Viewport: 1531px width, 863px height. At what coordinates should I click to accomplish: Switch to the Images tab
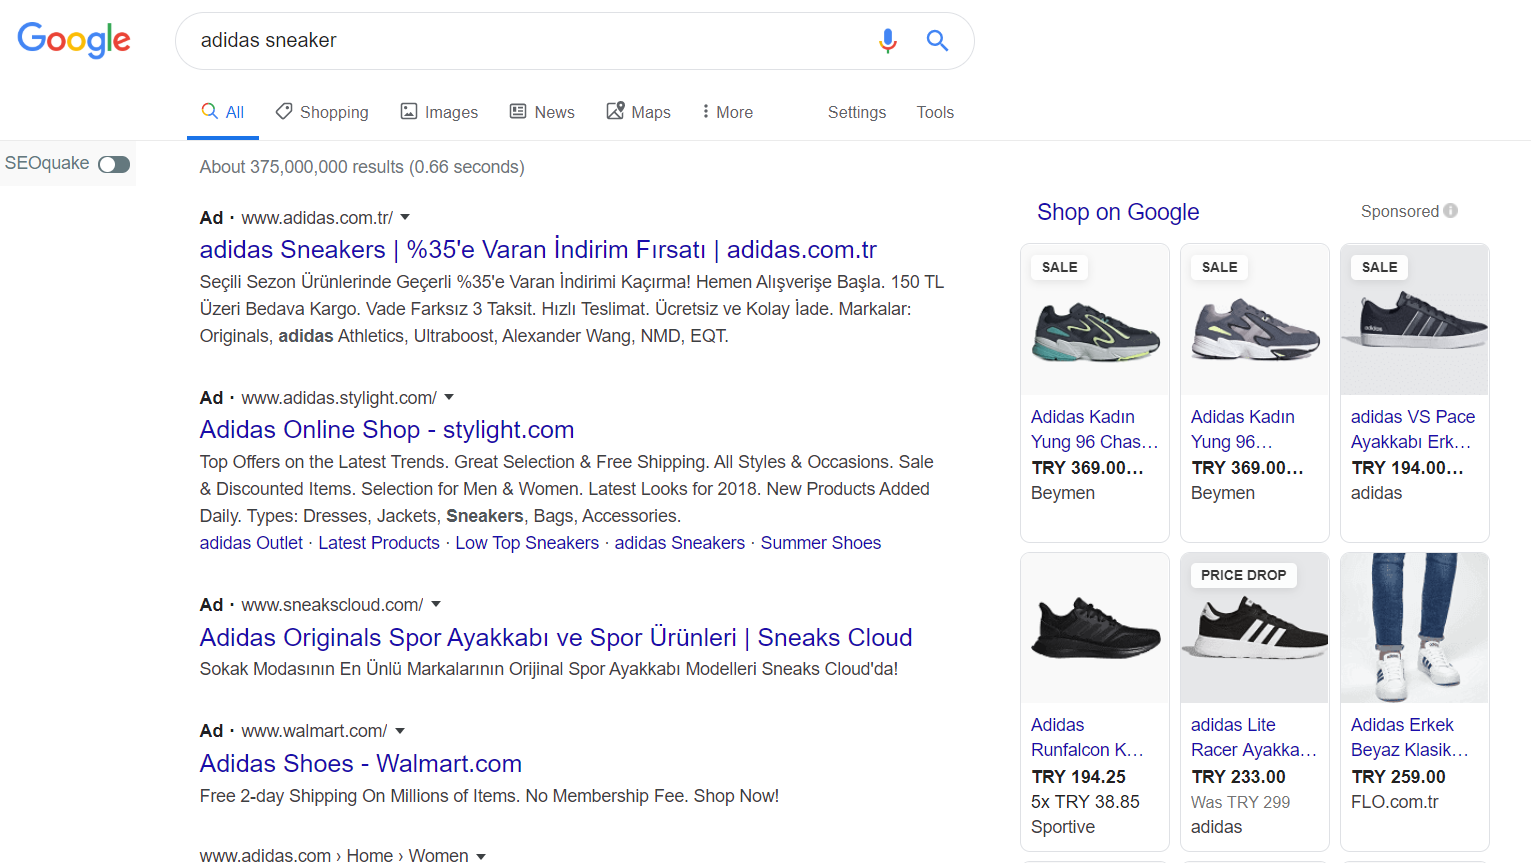click(439, 112)
